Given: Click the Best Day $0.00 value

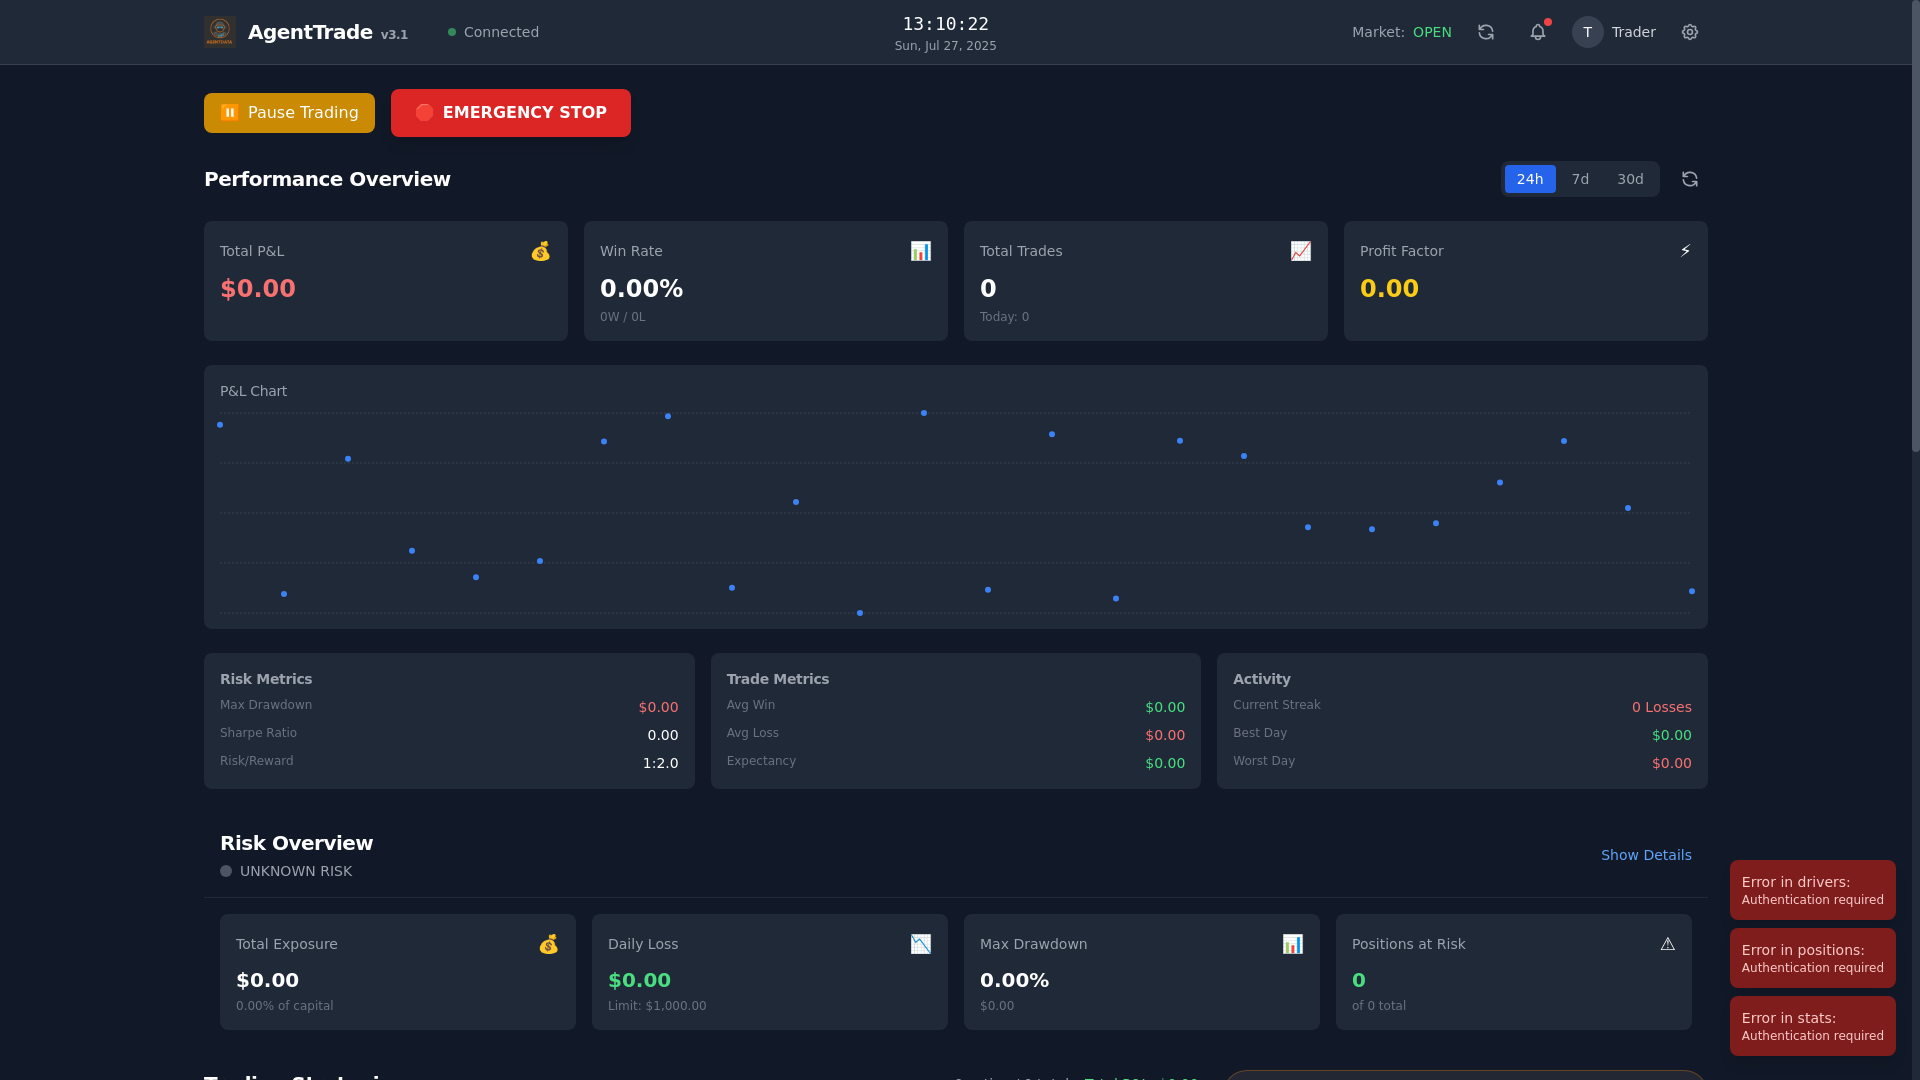Looking at the screenshot, I should 1672,735.
